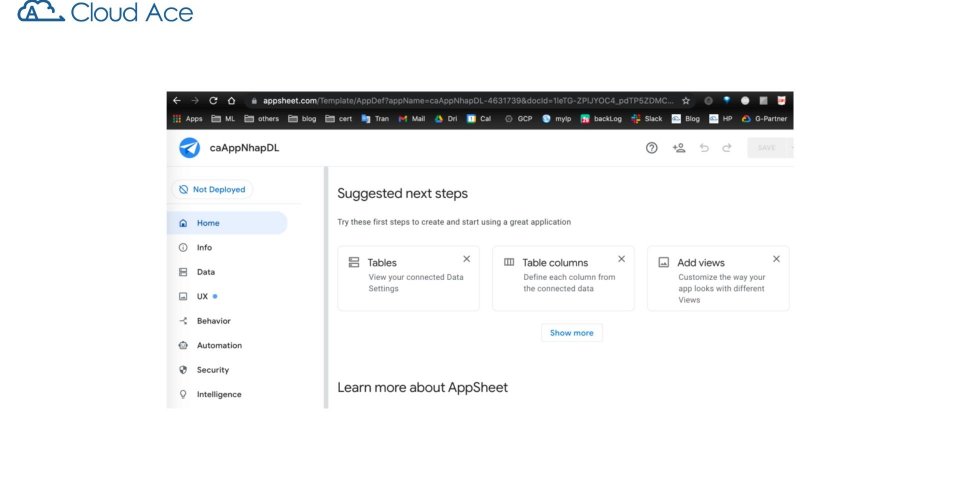Open the backLog bookmark
The height and width of the screenshot is (500, 960).
pos(601,119)
